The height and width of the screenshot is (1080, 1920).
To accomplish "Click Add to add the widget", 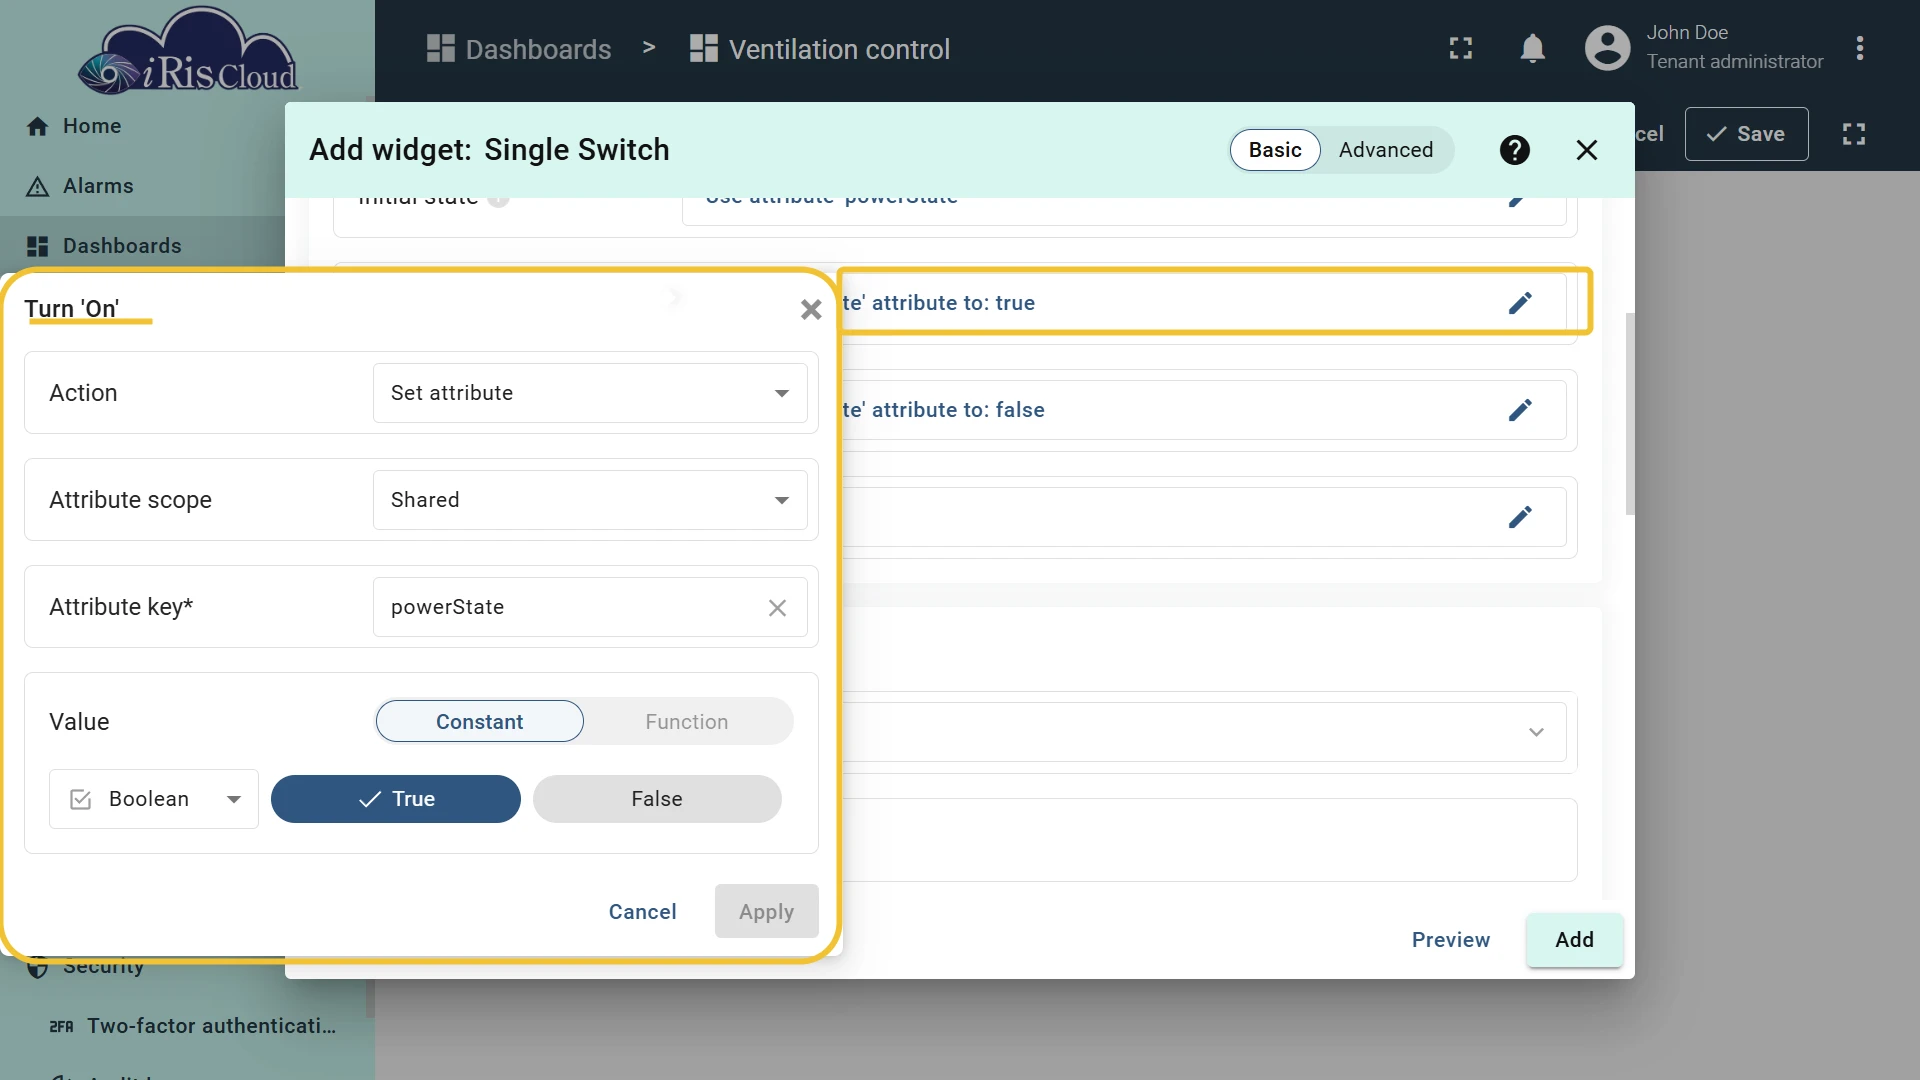I will click(1574, 940).
